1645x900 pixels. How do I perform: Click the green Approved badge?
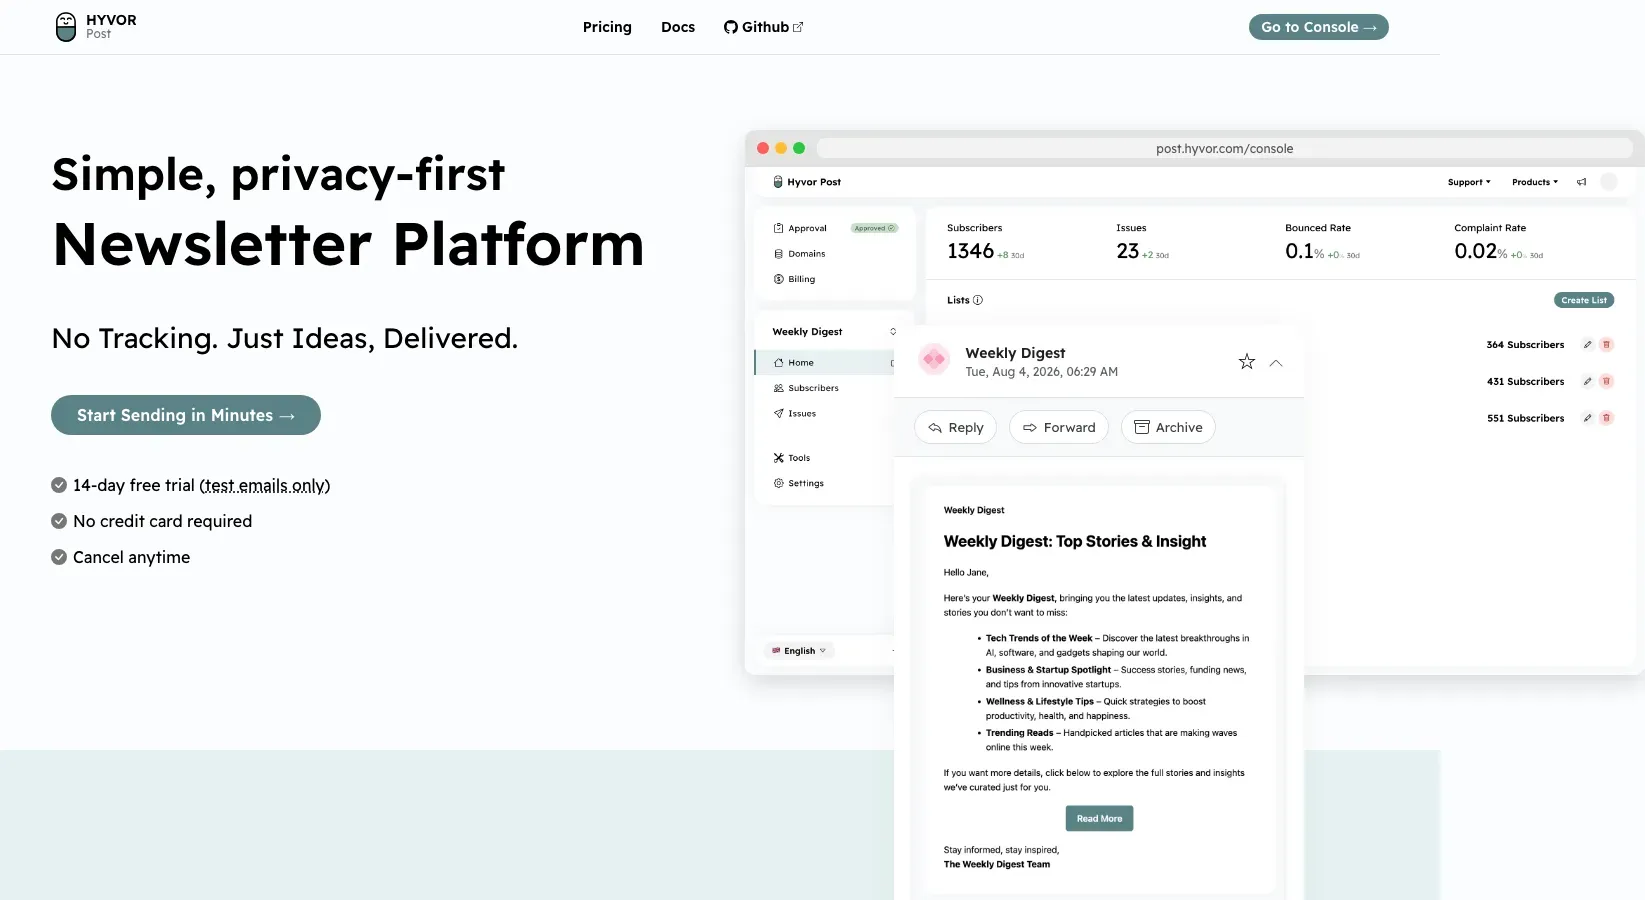pos(874,228)
